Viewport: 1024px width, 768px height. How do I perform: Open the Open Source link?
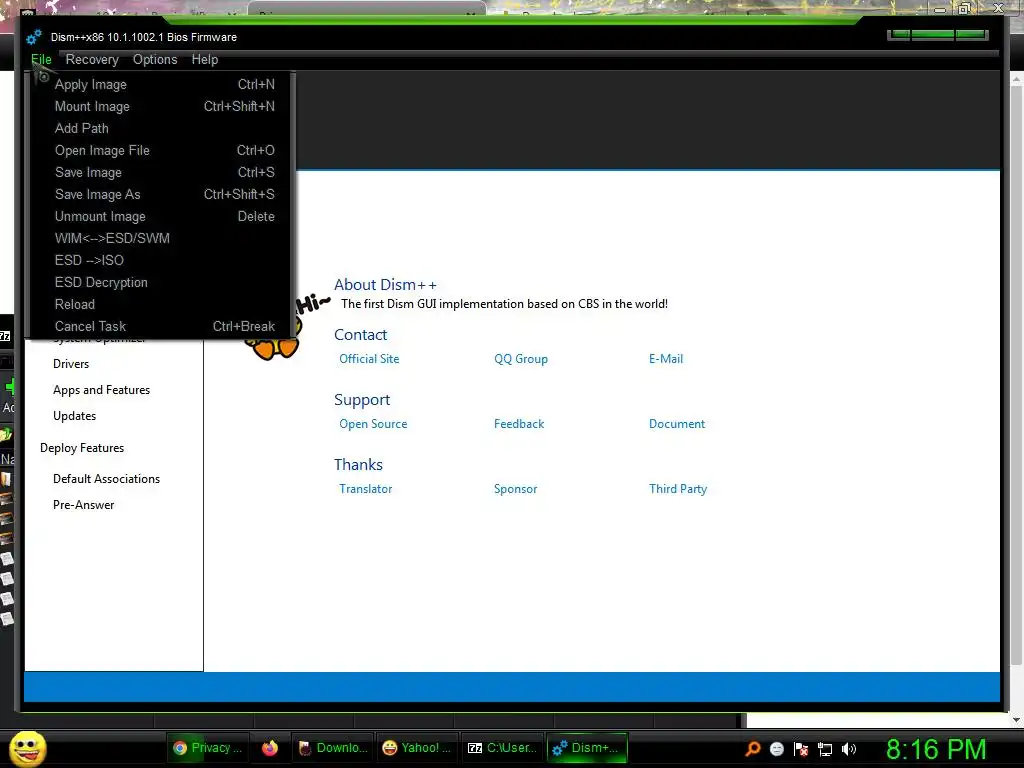point(373,424)
